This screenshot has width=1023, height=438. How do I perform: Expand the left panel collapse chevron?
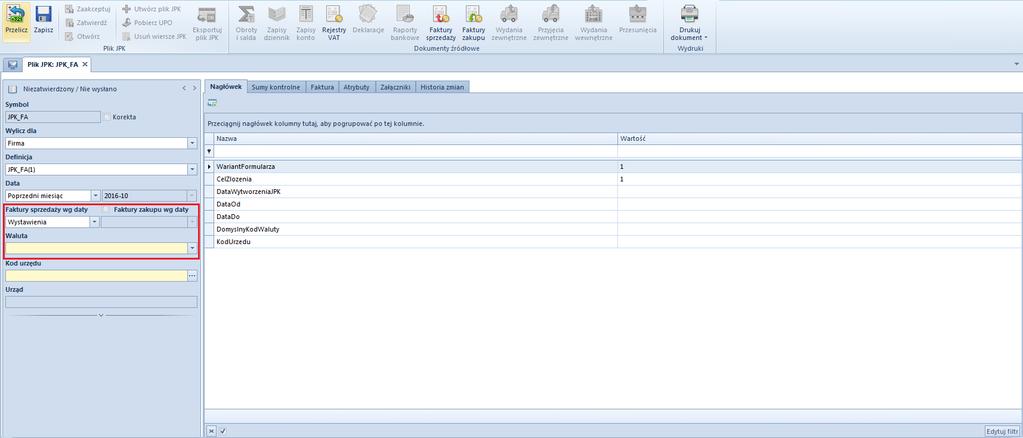point(101,315)
